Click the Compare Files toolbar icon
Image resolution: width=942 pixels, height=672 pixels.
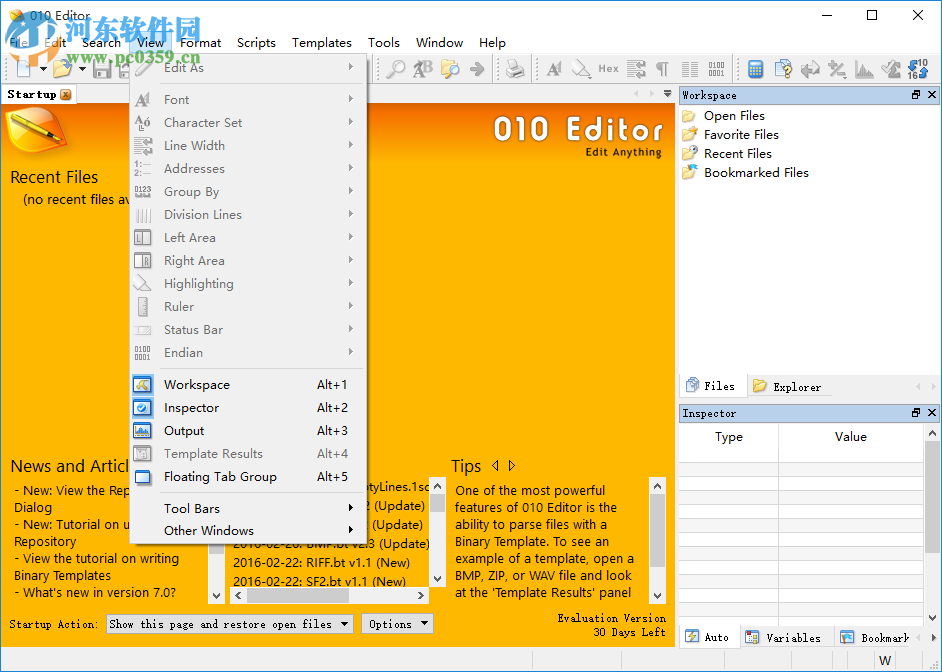[810, 69]
